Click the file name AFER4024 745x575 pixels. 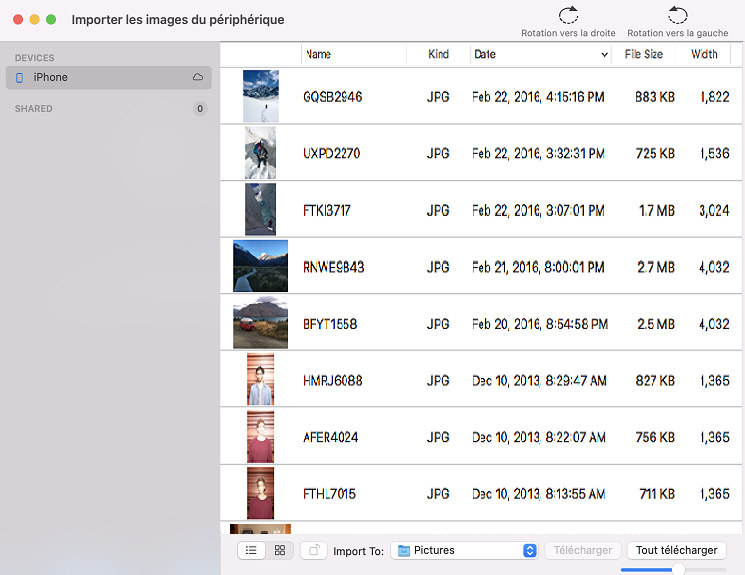(x=331, y=437)
